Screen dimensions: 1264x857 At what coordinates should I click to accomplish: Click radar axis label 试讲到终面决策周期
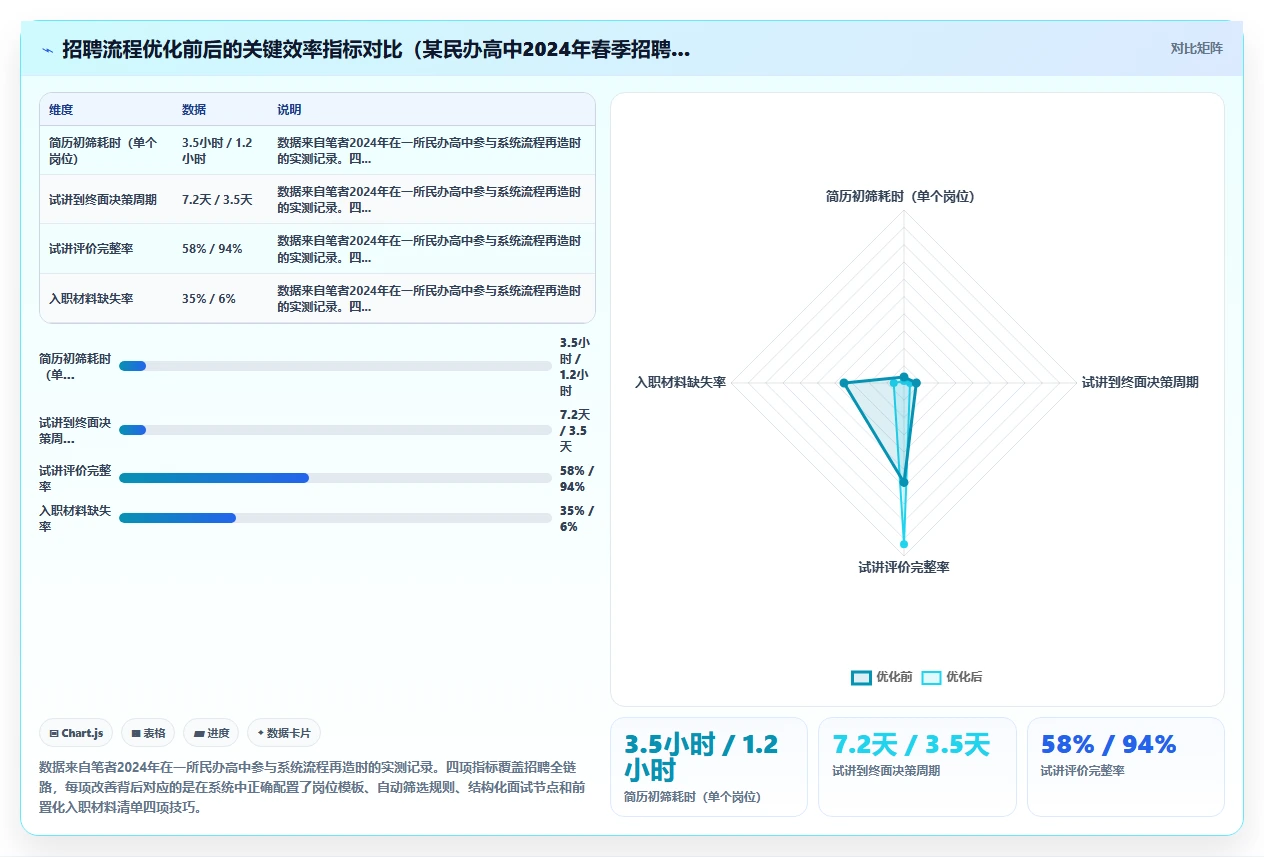[x=1140, y=382]
